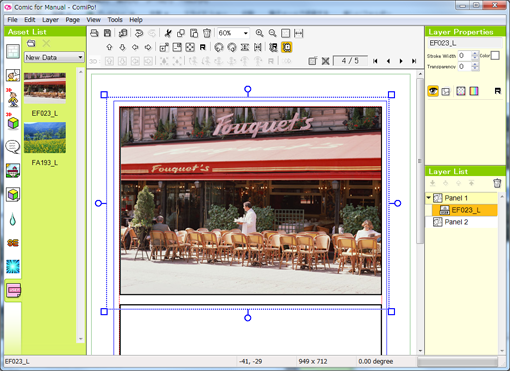Click the save icon in the toolbar
510x371 pixels.
(x=107, y=33)
